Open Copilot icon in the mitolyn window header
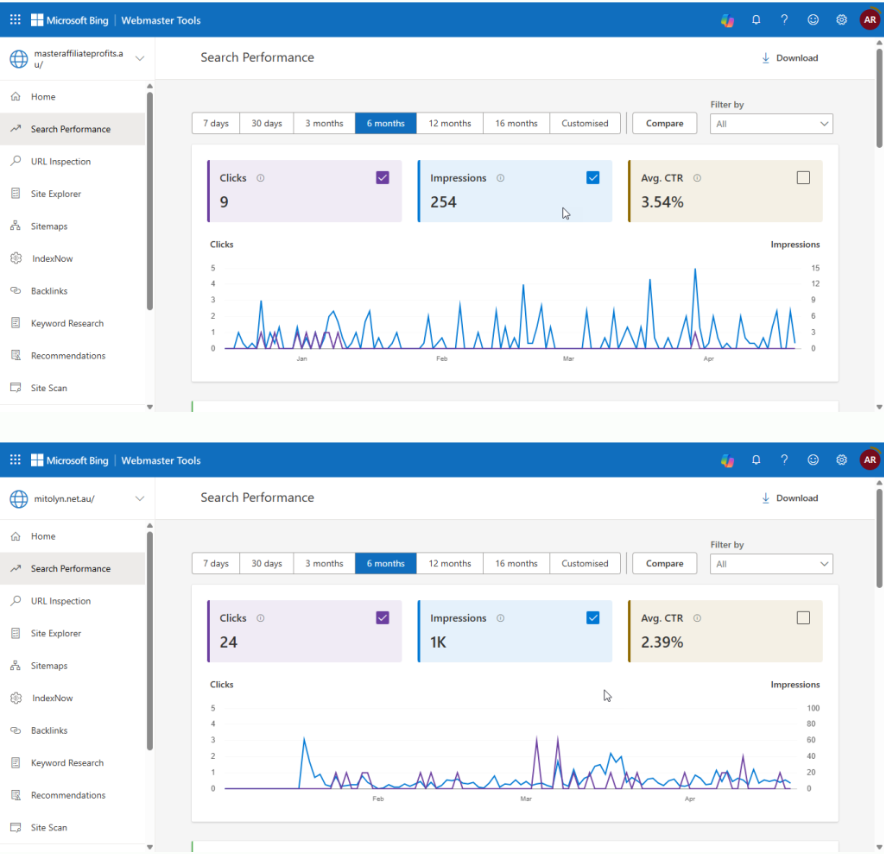Viewport: 884px width, 854px height. [727, 461]
